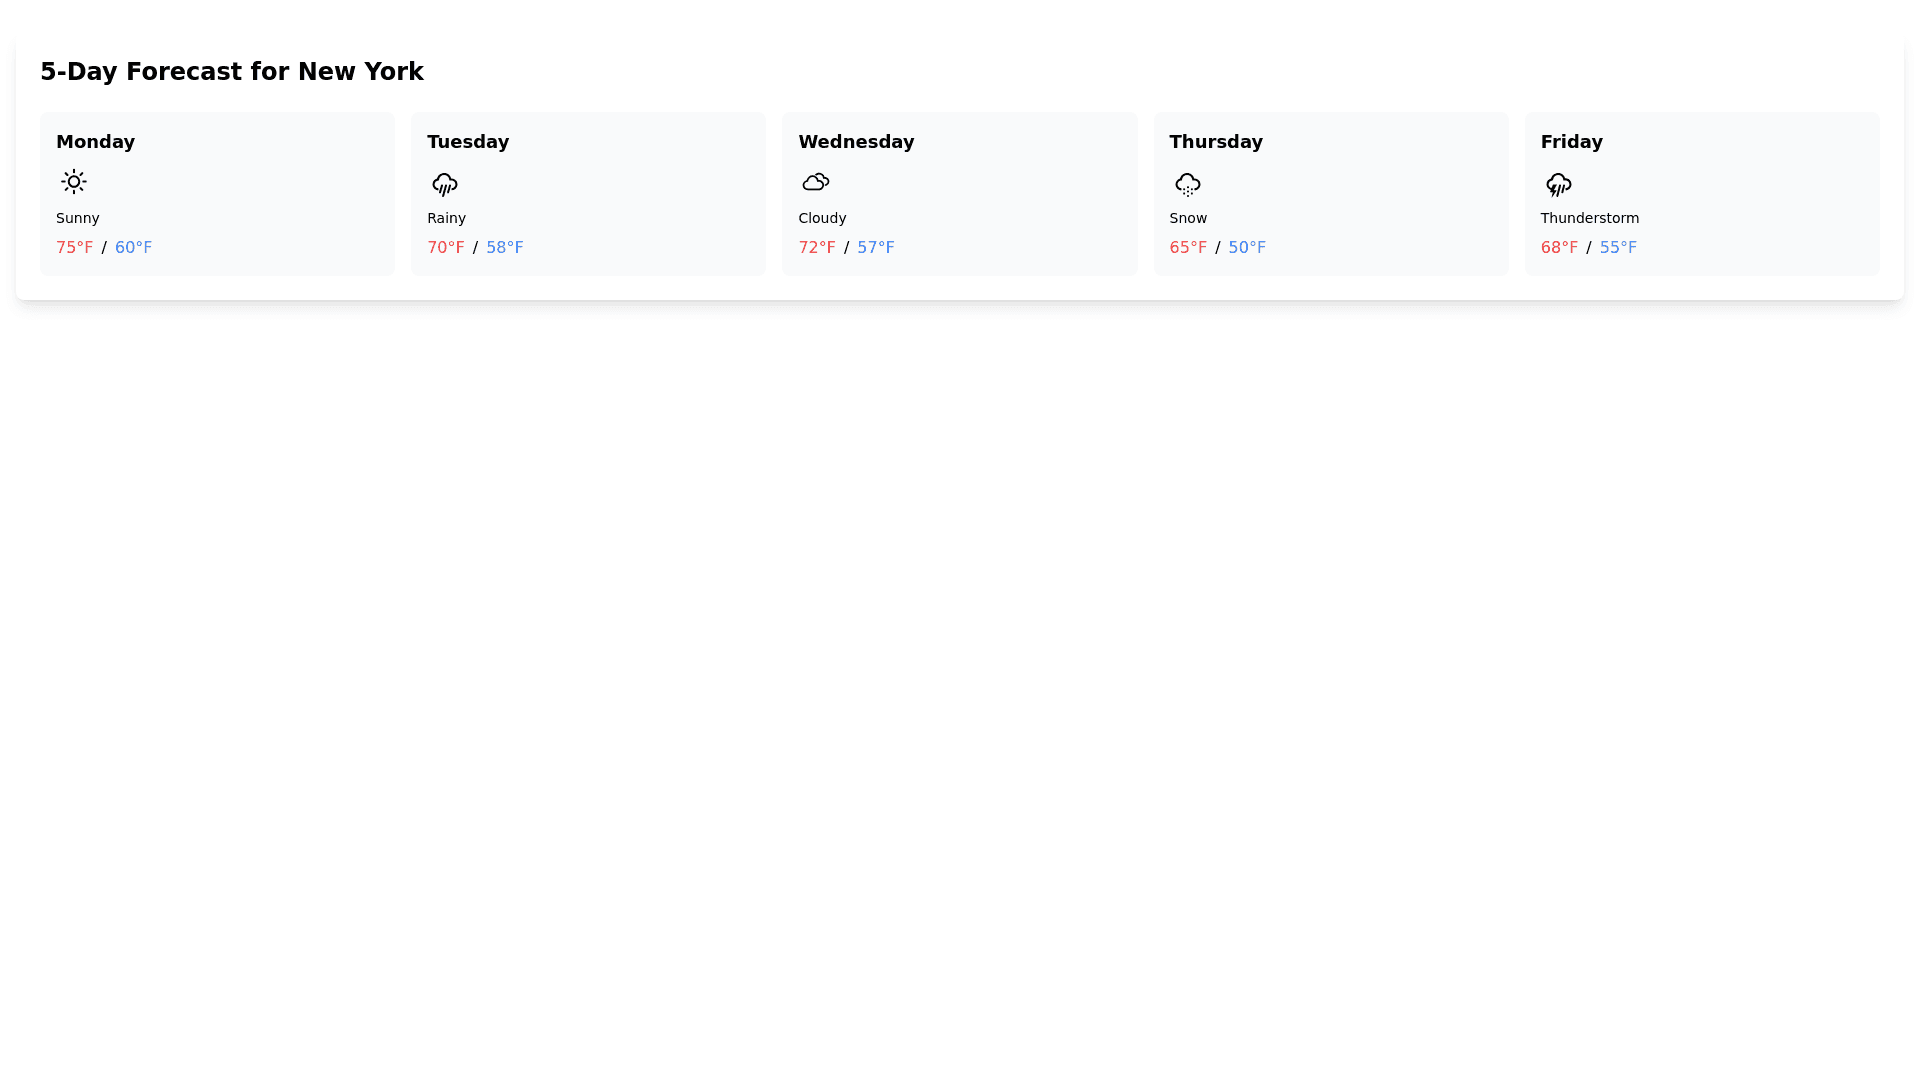Click the blue 50°F low on Thursday
This screenshot has height=1080, width=1920.
1246,247
